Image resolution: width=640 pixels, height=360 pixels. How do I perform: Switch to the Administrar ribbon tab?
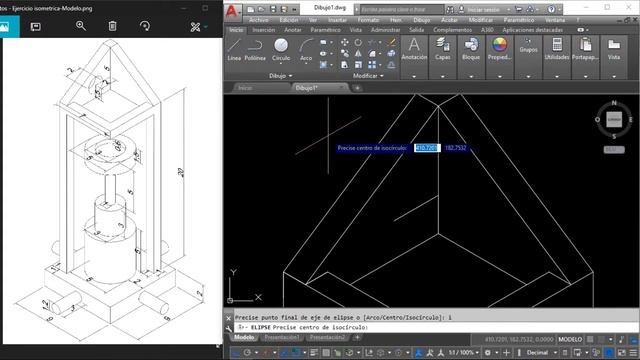[385, 30]
